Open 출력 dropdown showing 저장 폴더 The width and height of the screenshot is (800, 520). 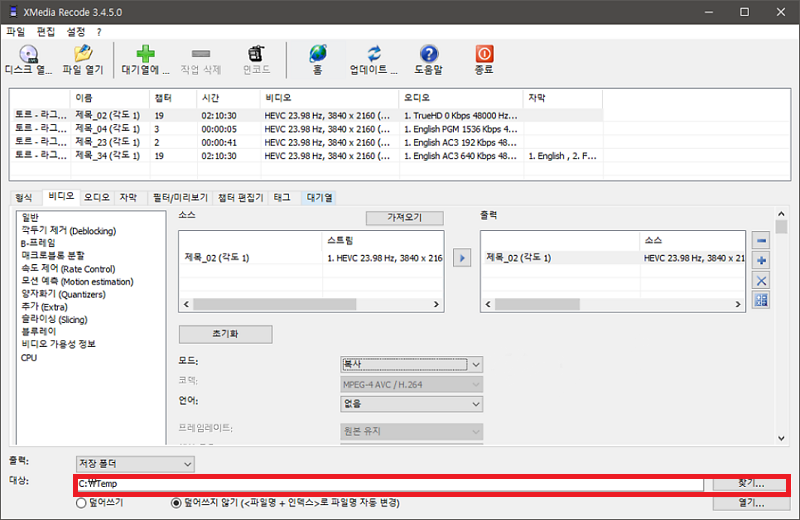point(135,464)
